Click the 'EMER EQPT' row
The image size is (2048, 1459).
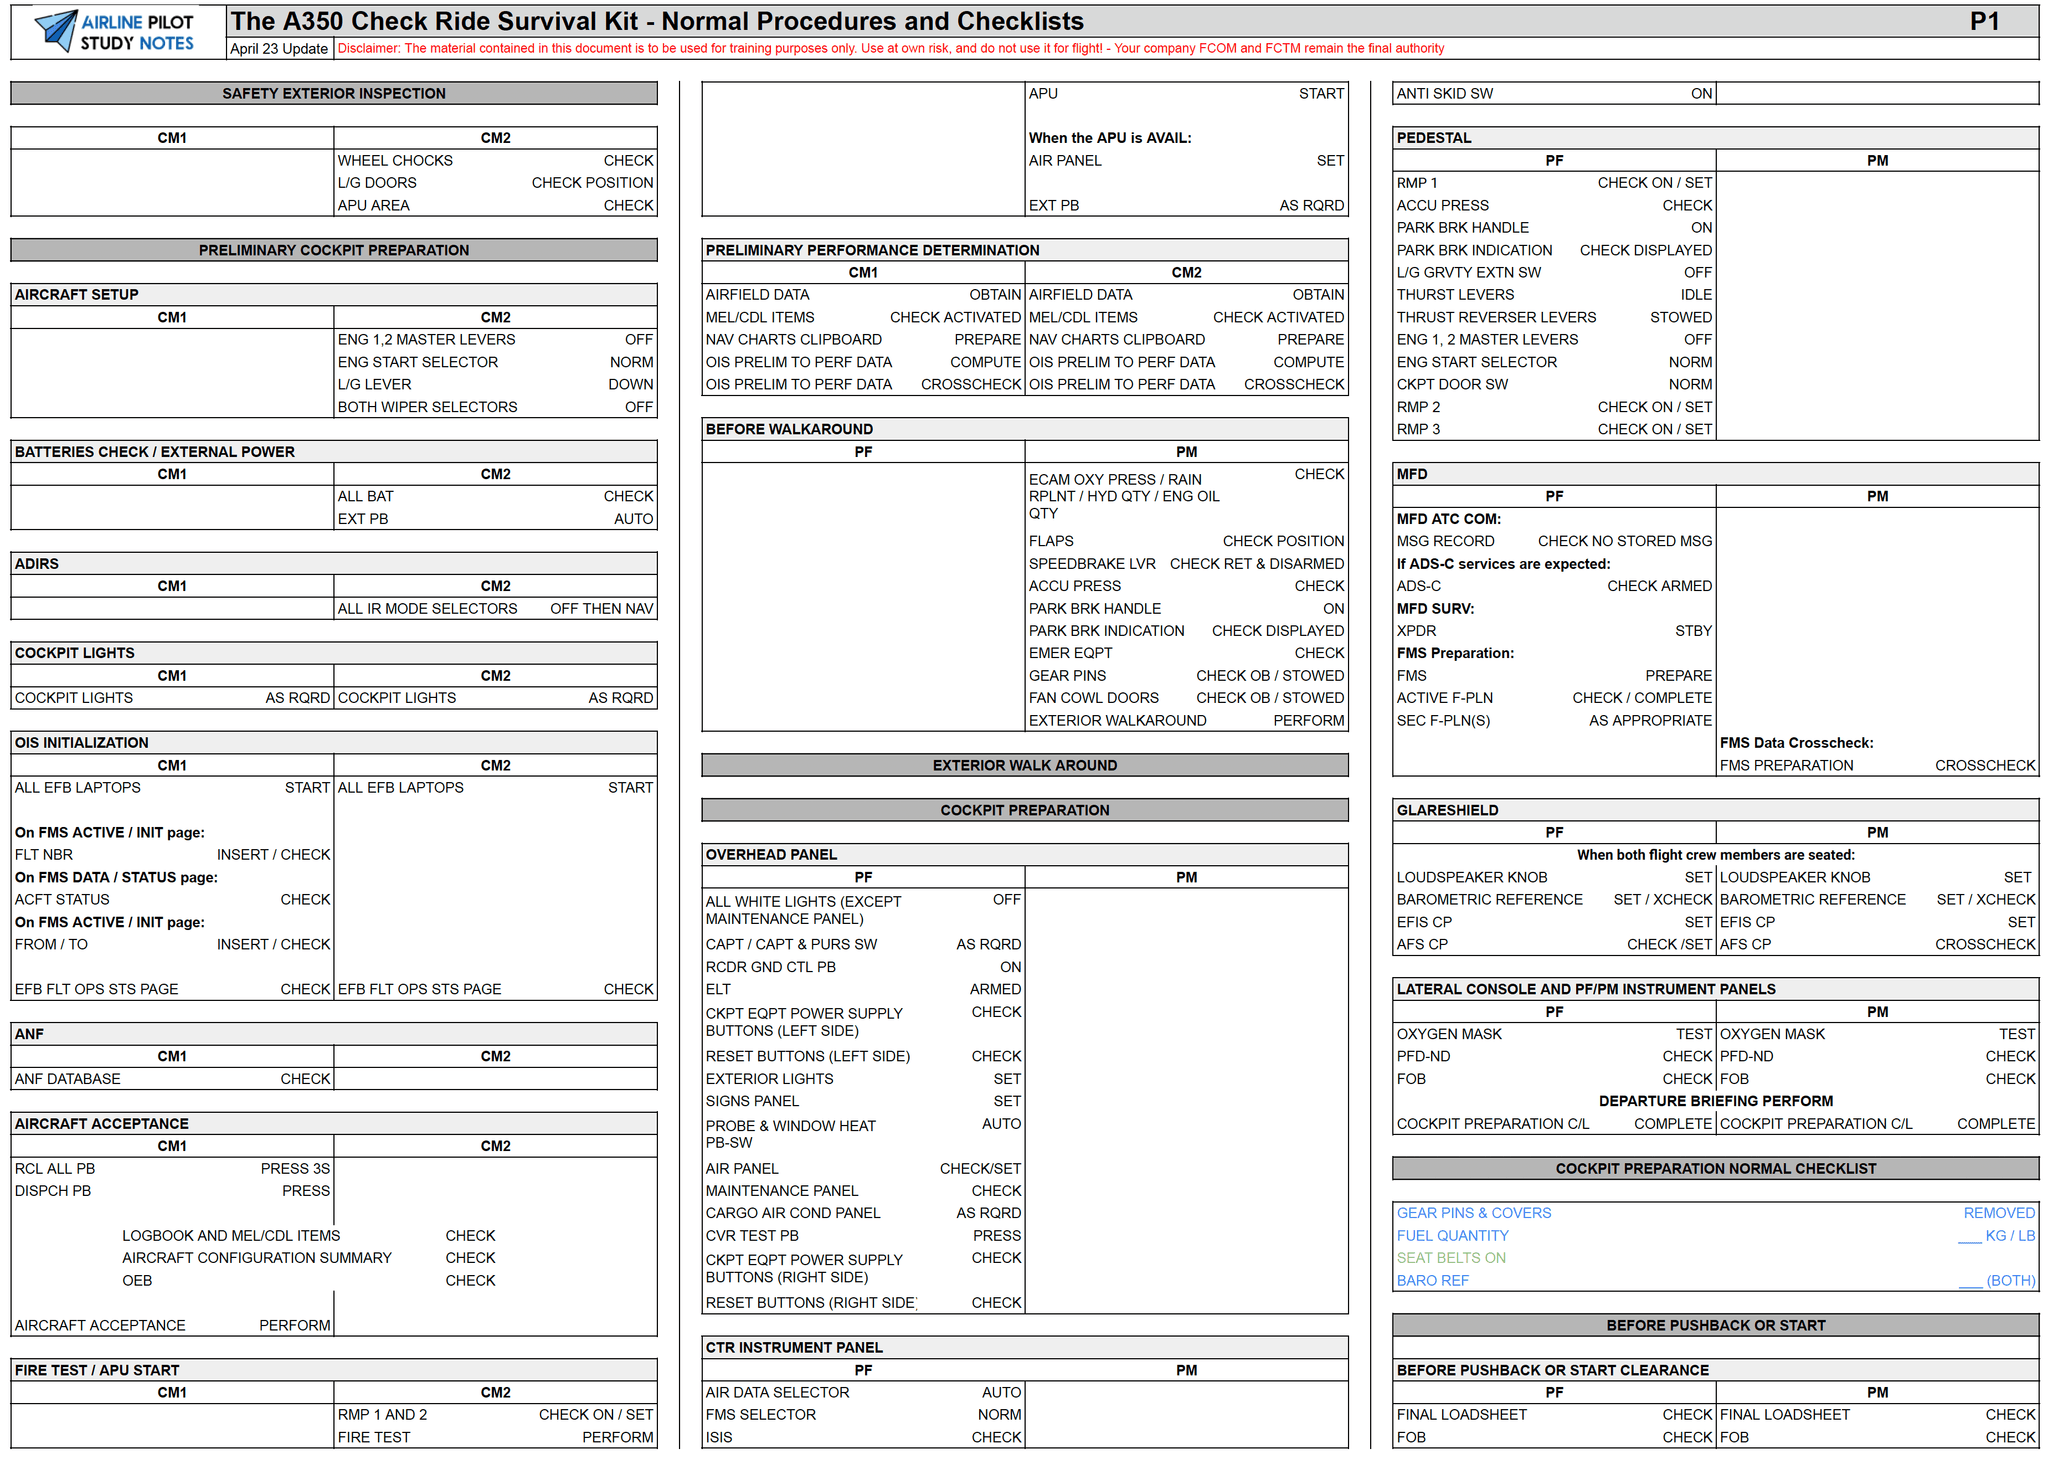(x=1187, y=653)
